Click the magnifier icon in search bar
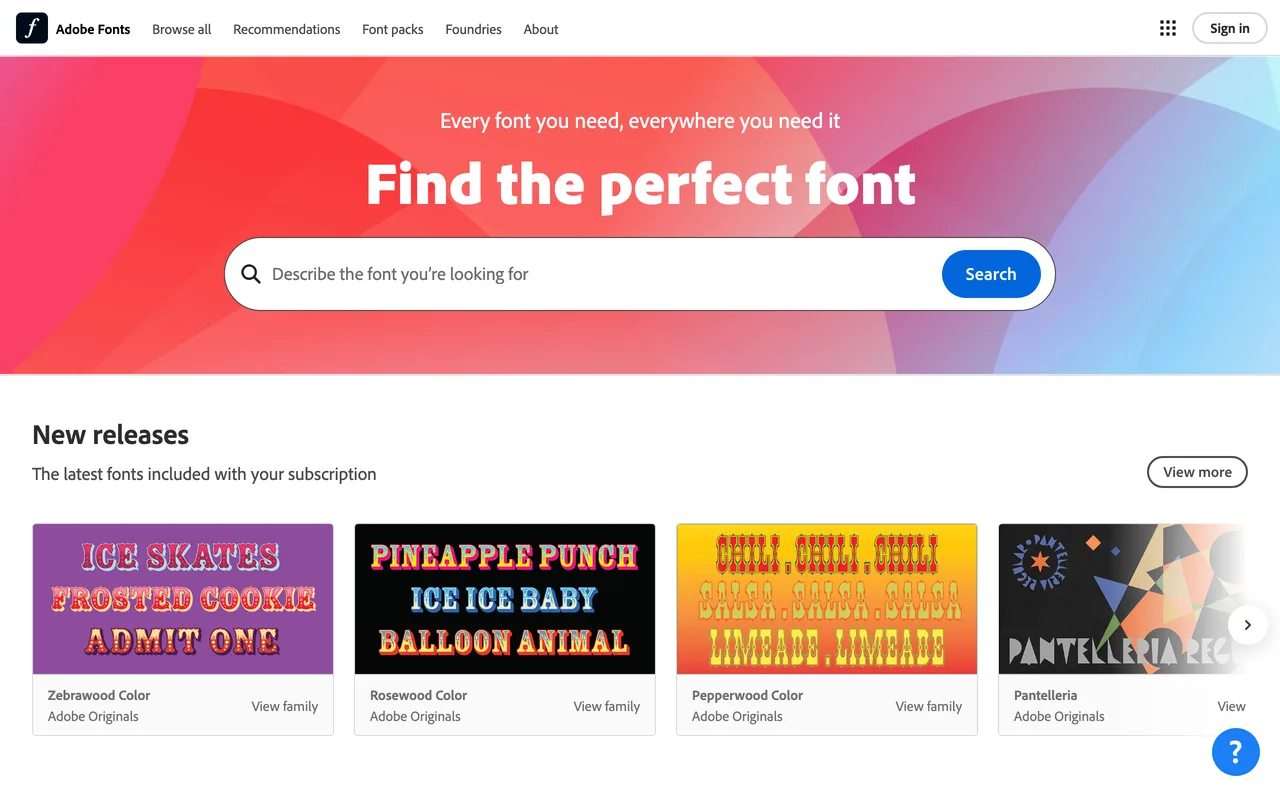The image size is (1280, 800). (251, 274)
